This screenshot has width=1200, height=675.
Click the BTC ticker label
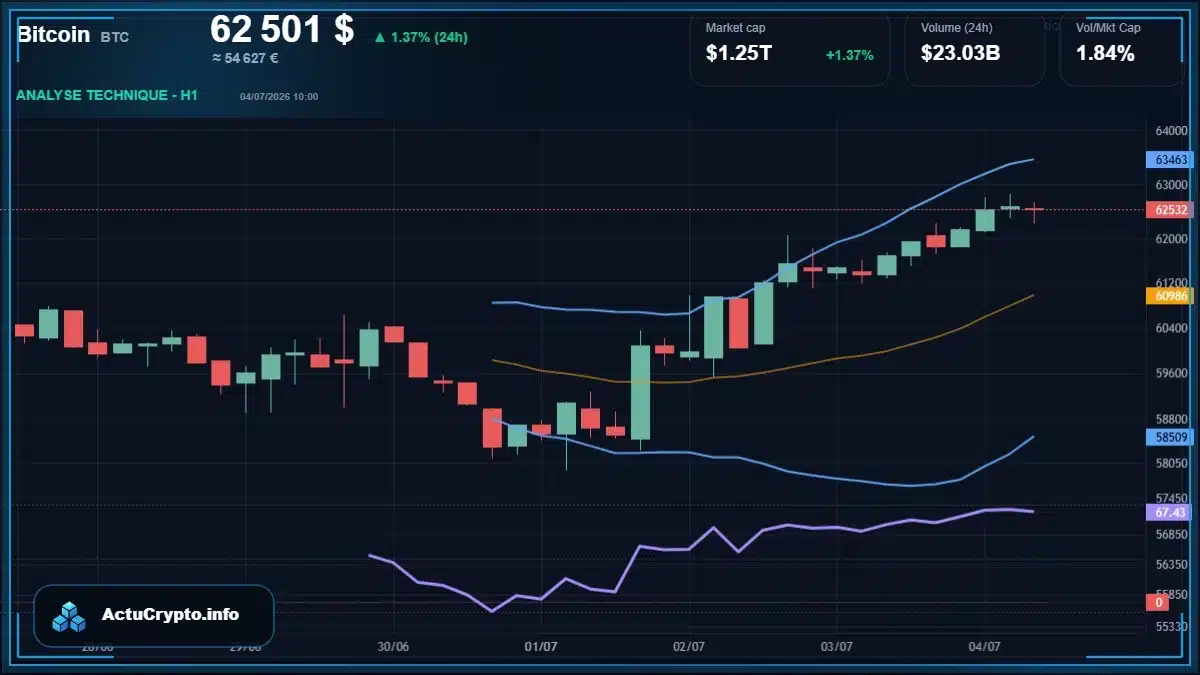tap(114, 37)
